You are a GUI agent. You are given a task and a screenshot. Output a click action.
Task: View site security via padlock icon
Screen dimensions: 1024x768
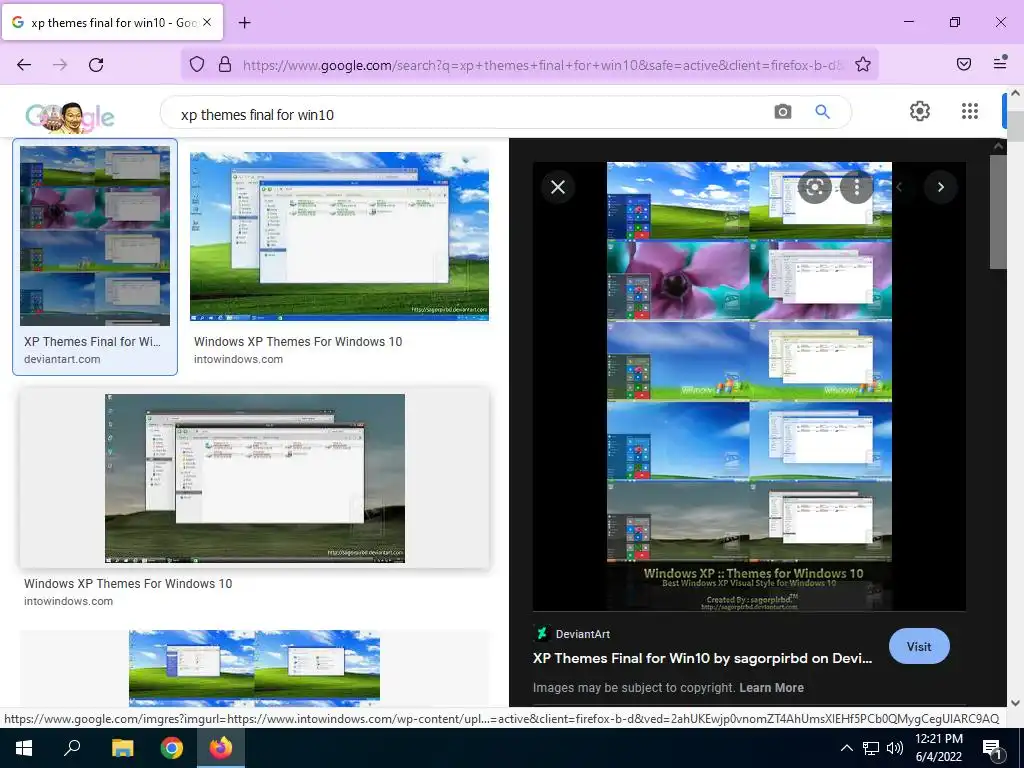[225, 64]
